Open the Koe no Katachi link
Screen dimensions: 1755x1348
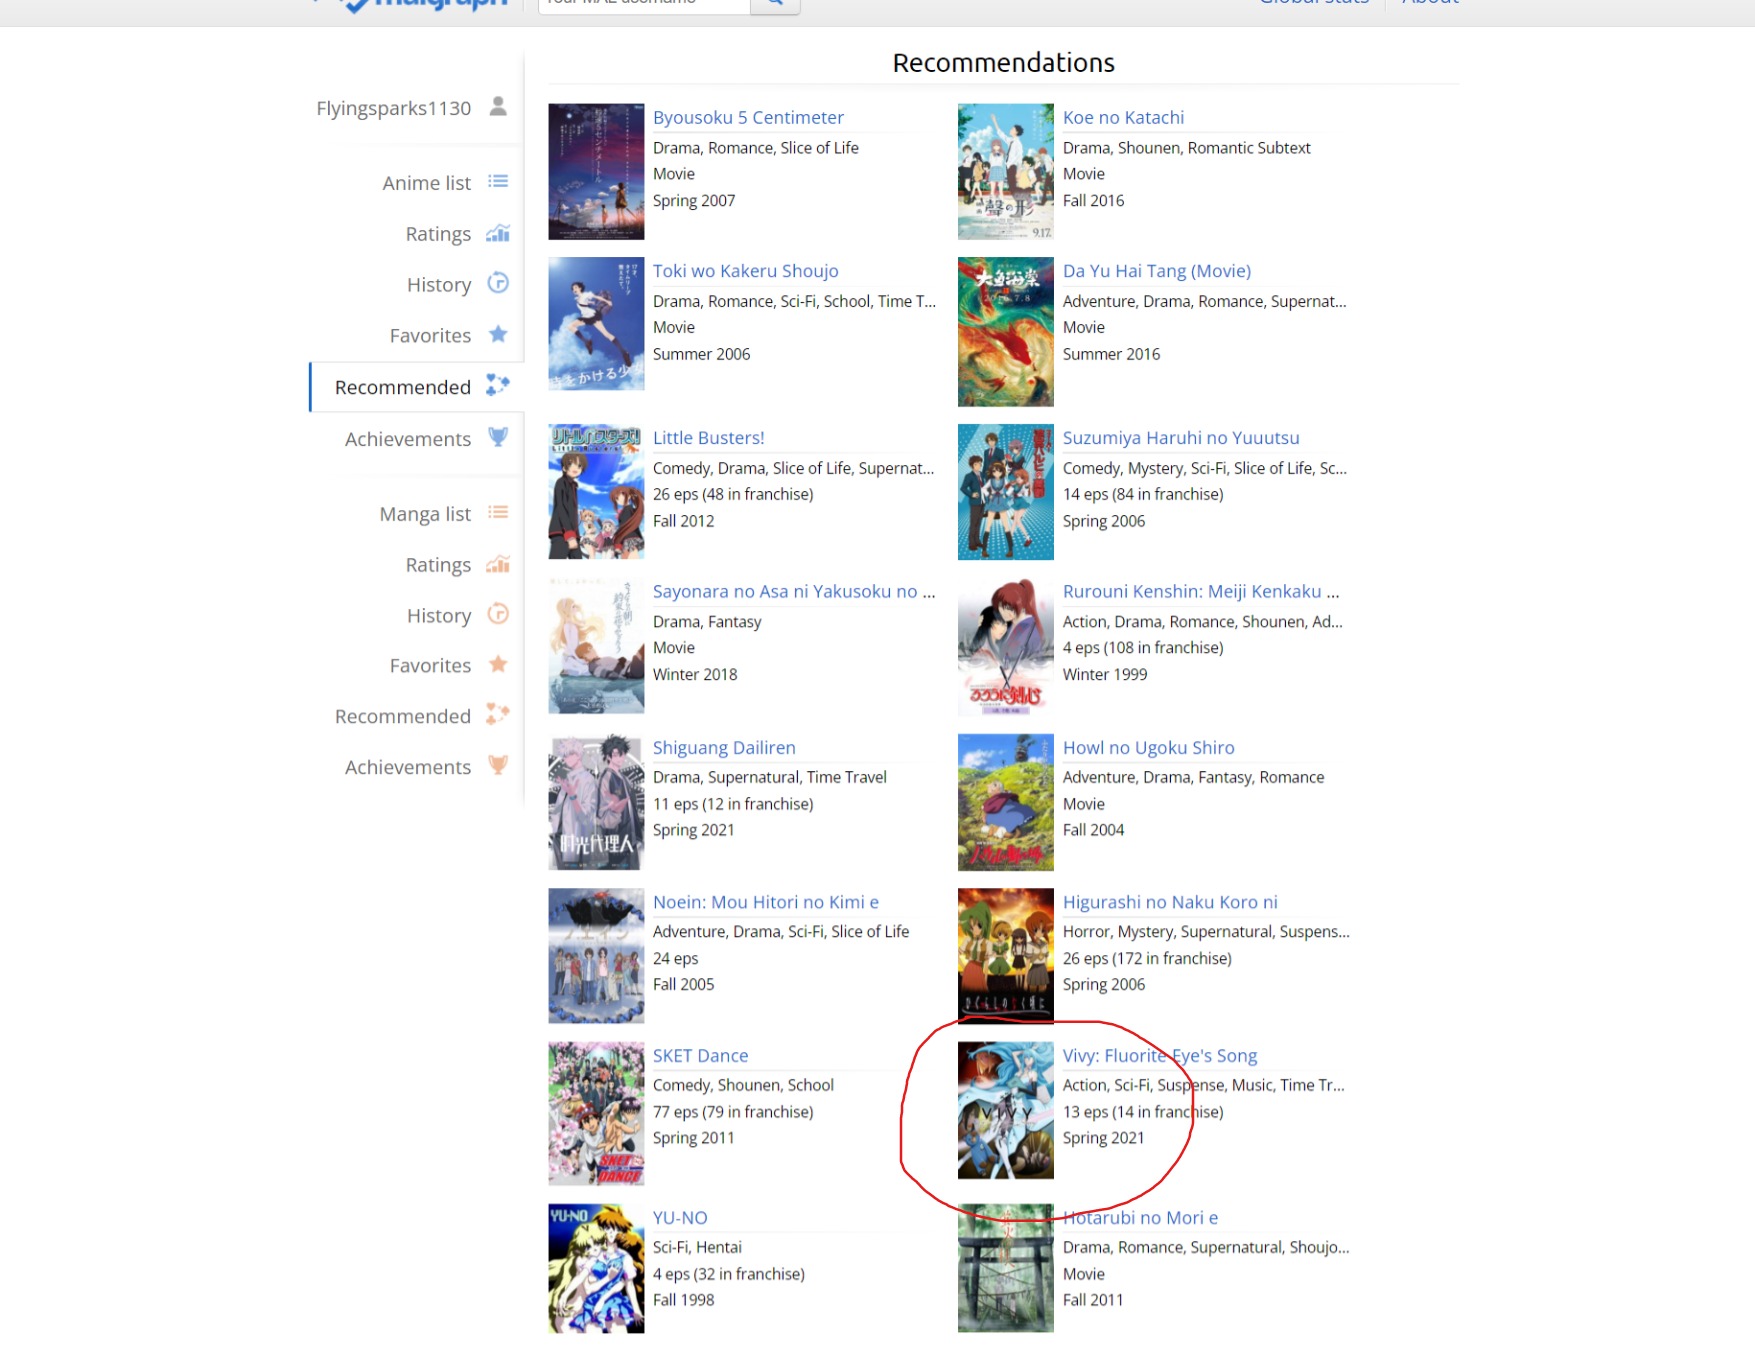pos(1123,117)
